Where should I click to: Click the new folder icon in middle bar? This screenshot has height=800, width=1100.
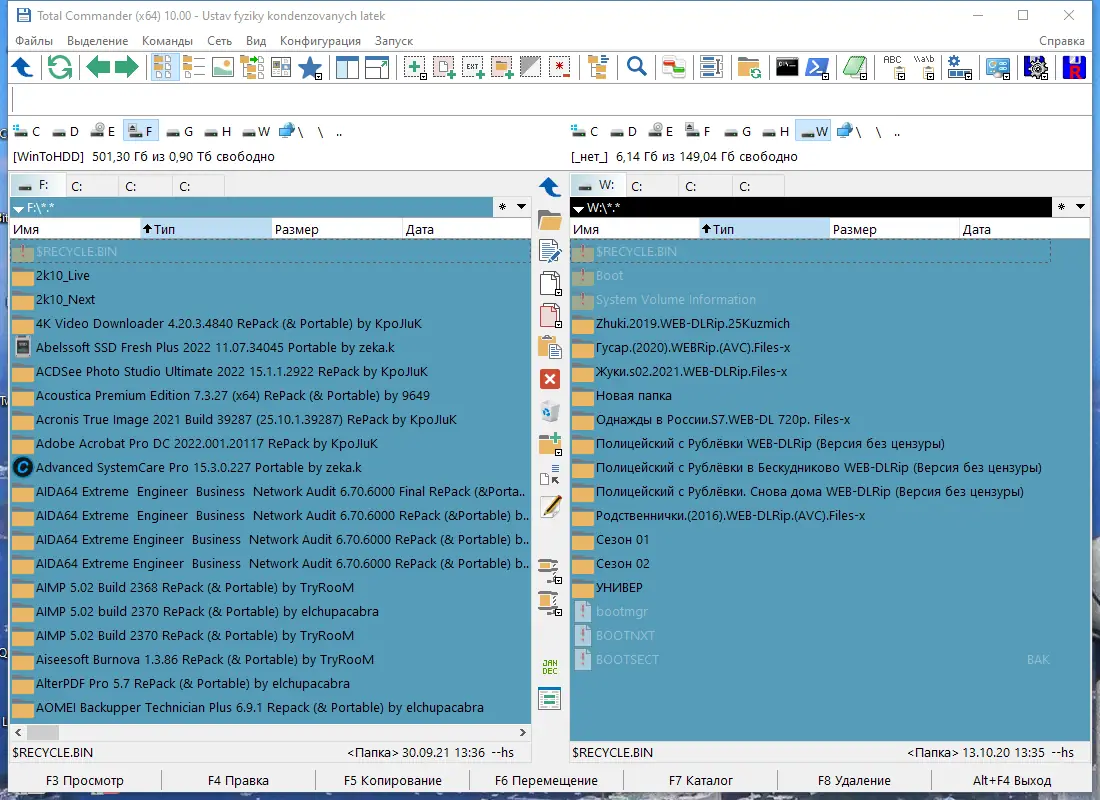(x=550, y=444)
